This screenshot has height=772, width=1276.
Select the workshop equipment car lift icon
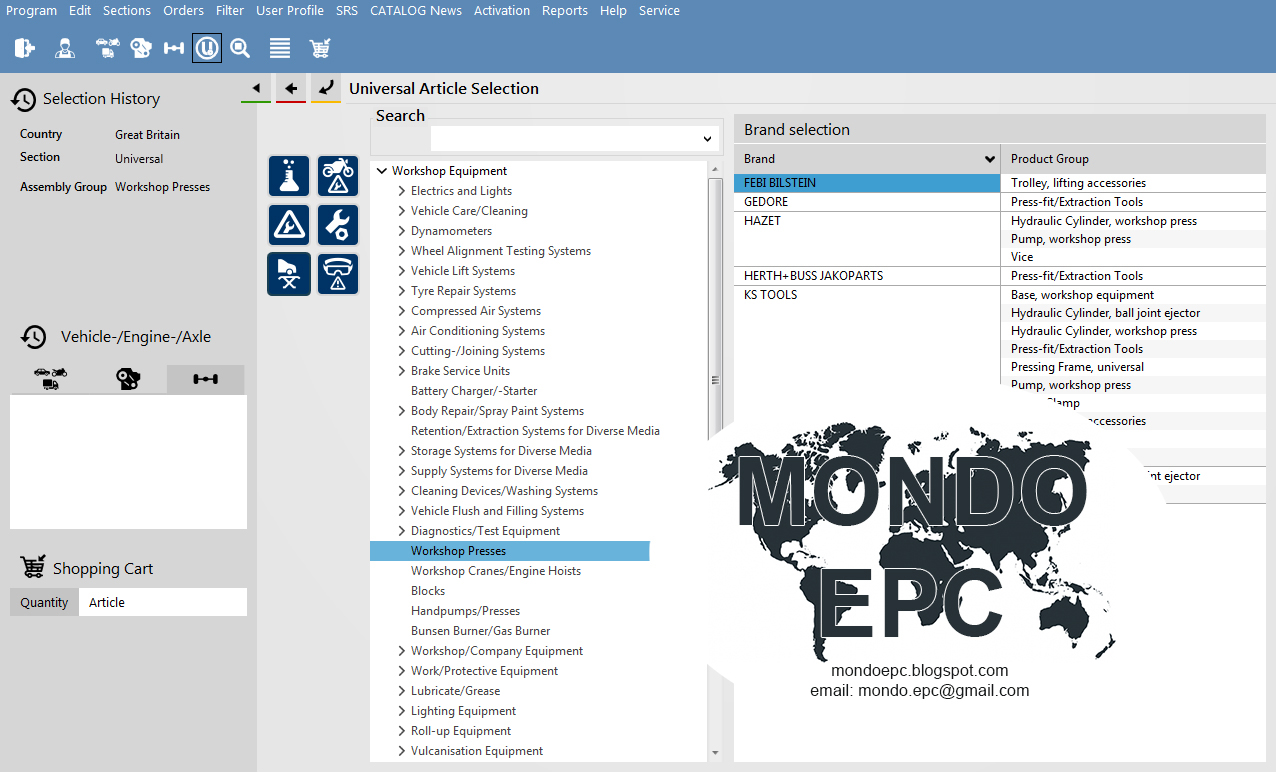289,274
